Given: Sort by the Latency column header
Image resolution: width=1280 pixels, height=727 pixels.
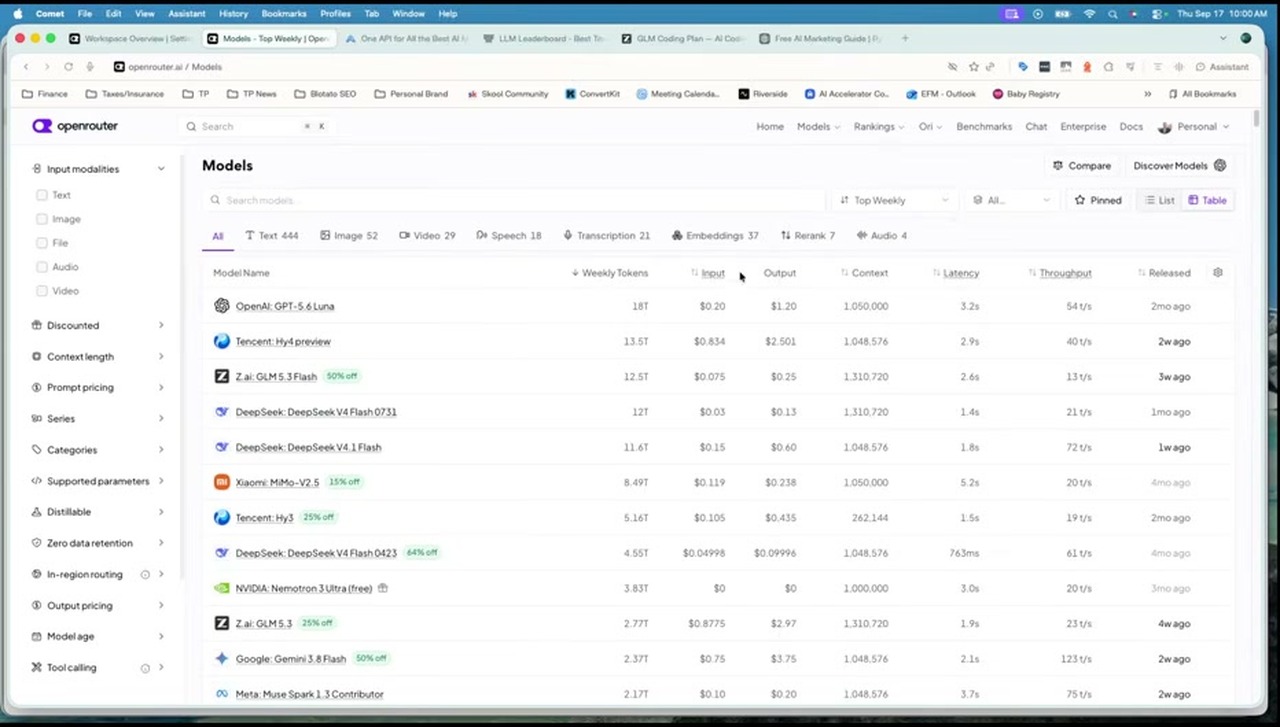Looking at the screenshot, I should pos(956,273).
